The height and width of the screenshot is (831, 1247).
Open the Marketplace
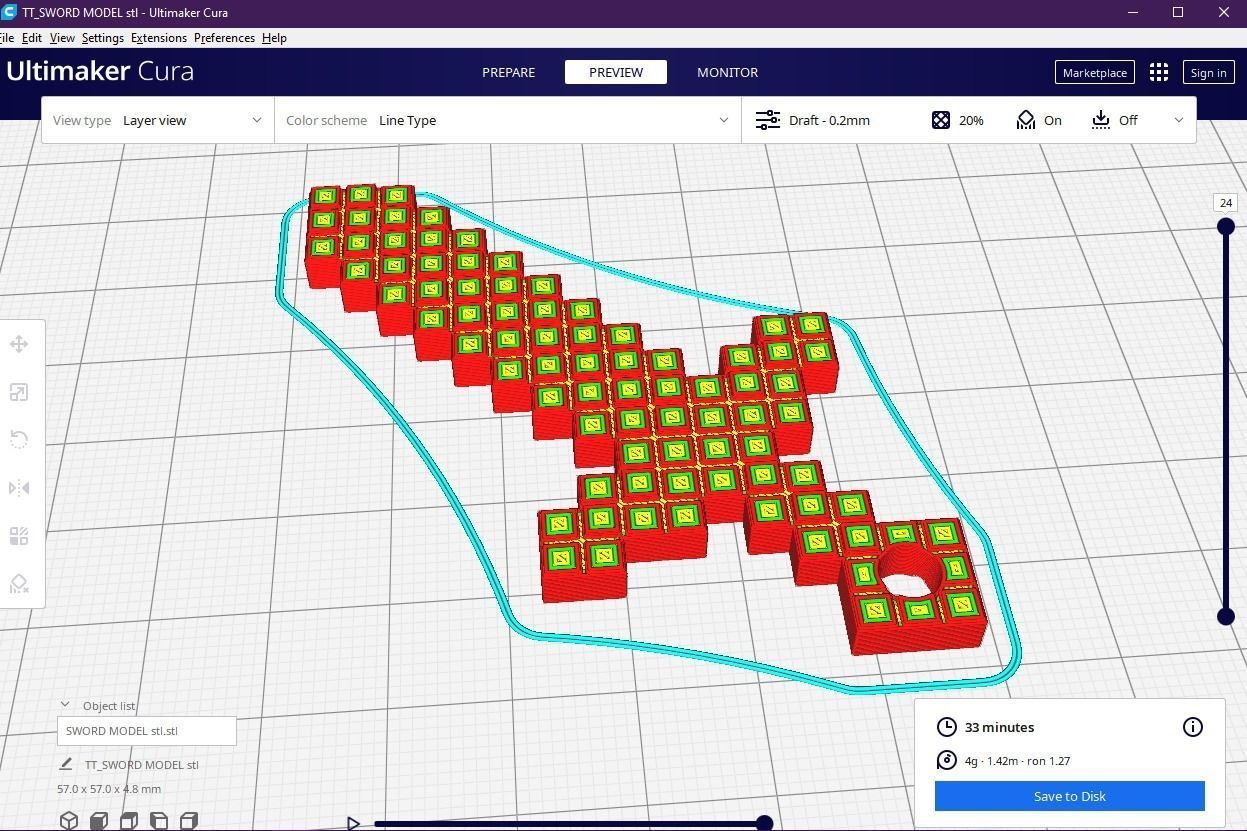[x=1094, y=72]
